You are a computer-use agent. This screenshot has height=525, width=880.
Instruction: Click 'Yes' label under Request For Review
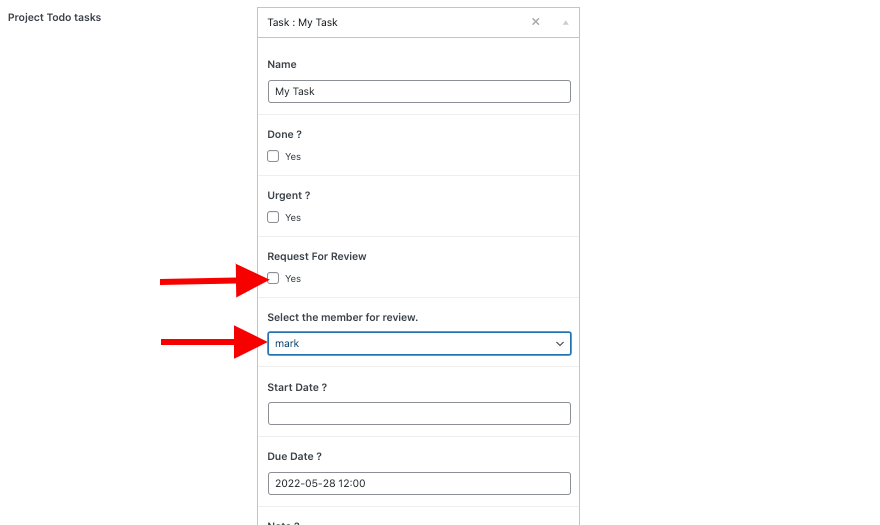click(x=293, y=279)
